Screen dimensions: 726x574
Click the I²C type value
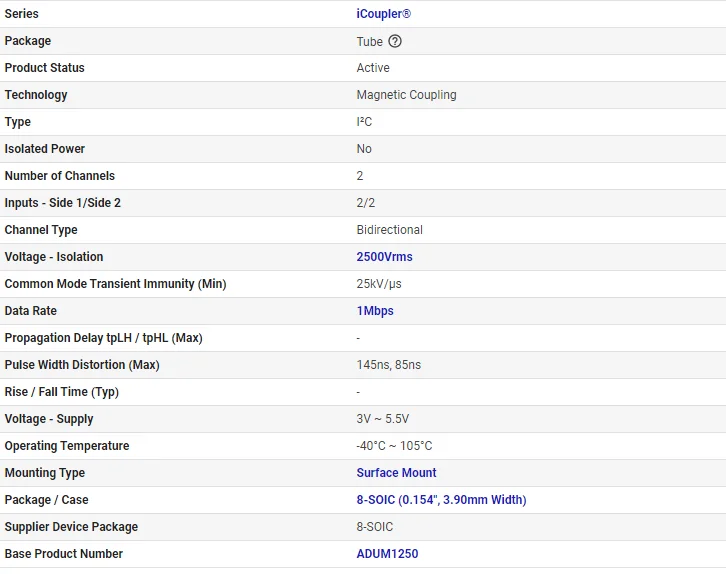[363, 122]
